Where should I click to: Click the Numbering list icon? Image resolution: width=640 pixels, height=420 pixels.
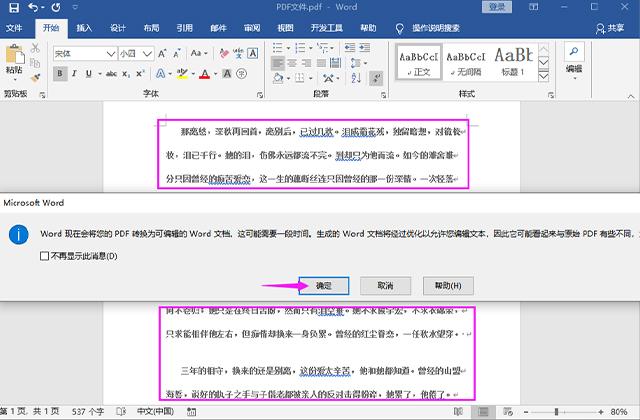click(300, 48)
